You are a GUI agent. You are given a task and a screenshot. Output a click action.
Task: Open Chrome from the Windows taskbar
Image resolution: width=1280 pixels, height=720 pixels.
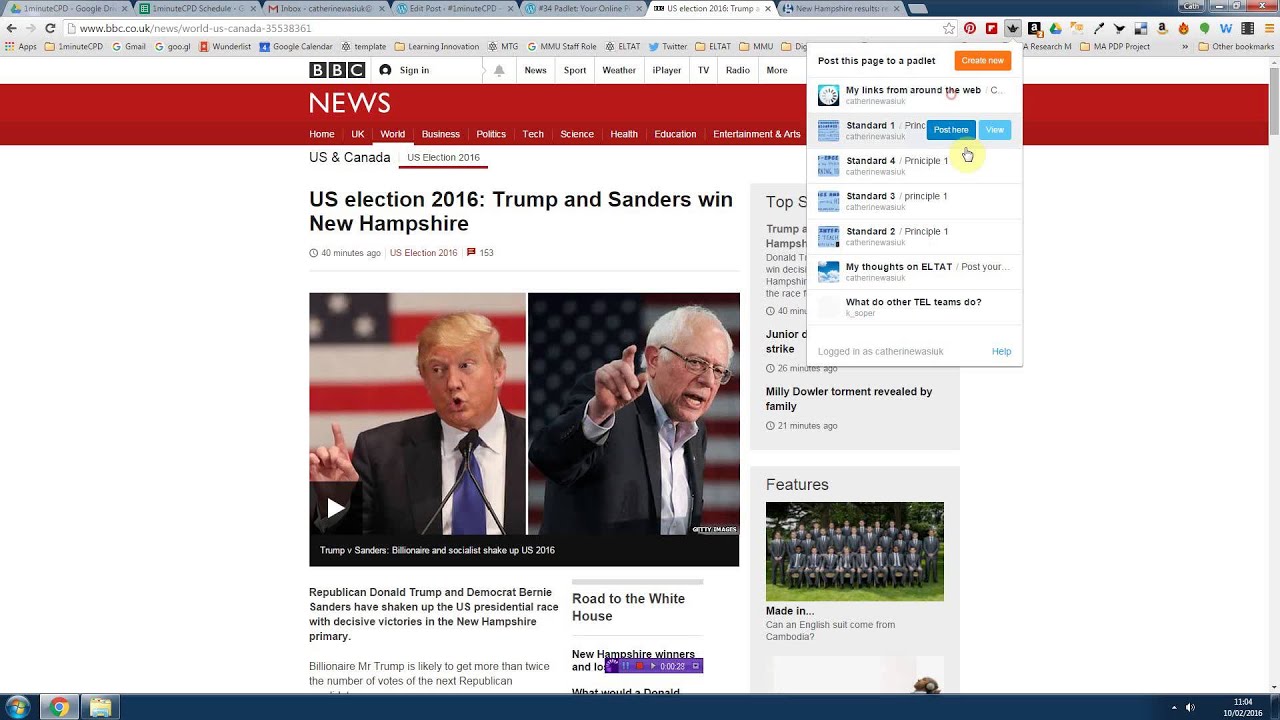click(x=59, y=707)
